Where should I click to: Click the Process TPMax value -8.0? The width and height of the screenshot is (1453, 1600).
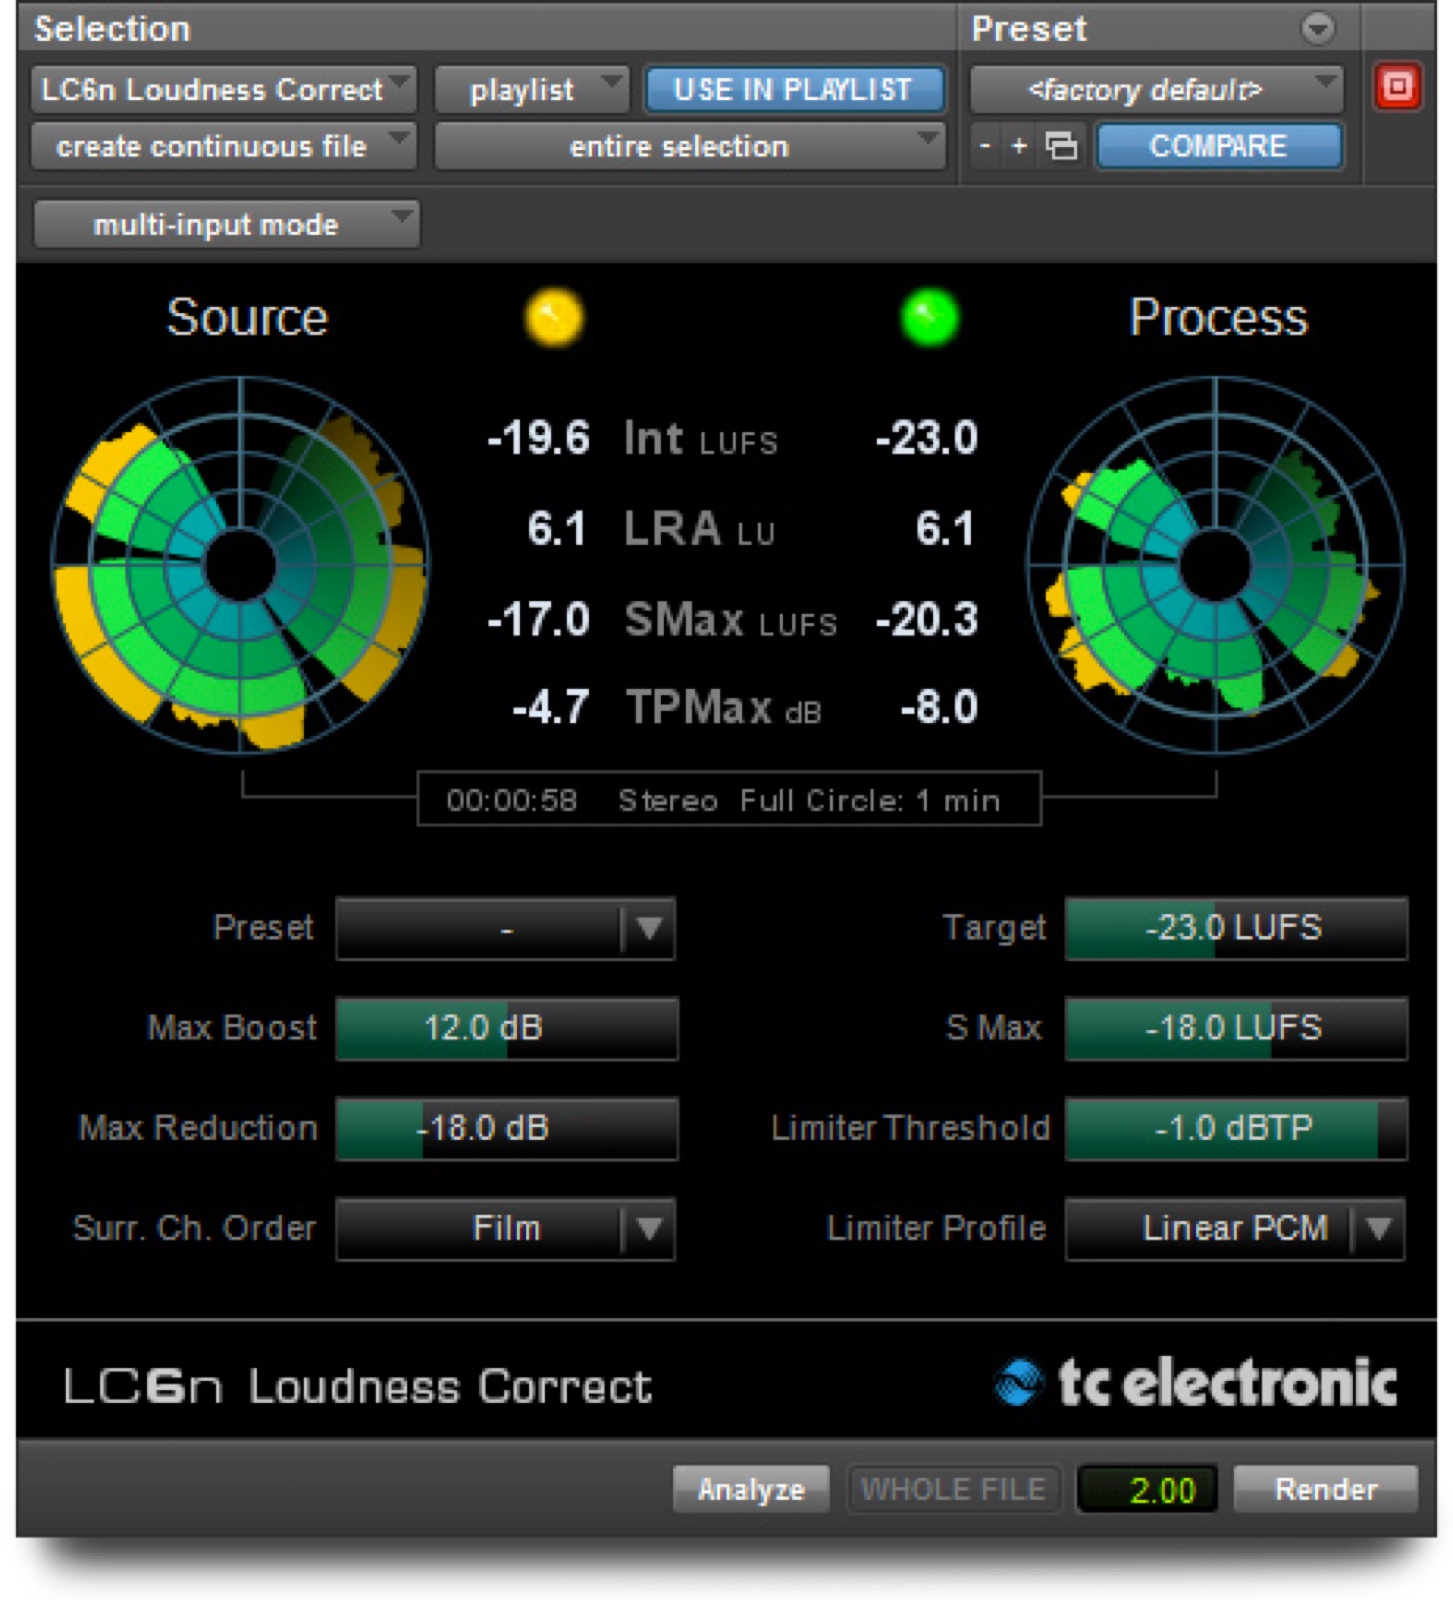point(939,707)
